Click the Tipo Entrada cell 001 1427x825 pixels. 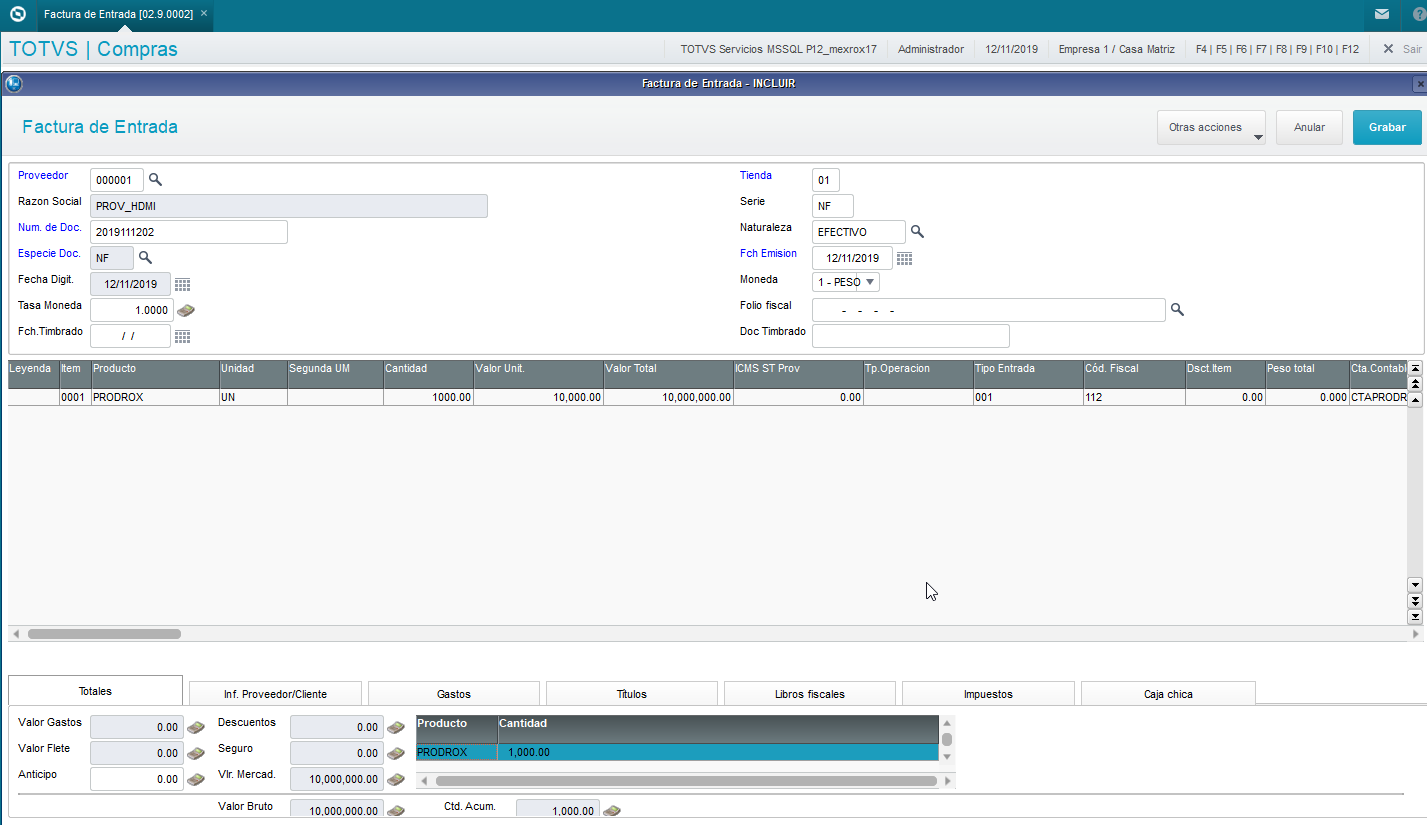click(x=1028, y=397)
